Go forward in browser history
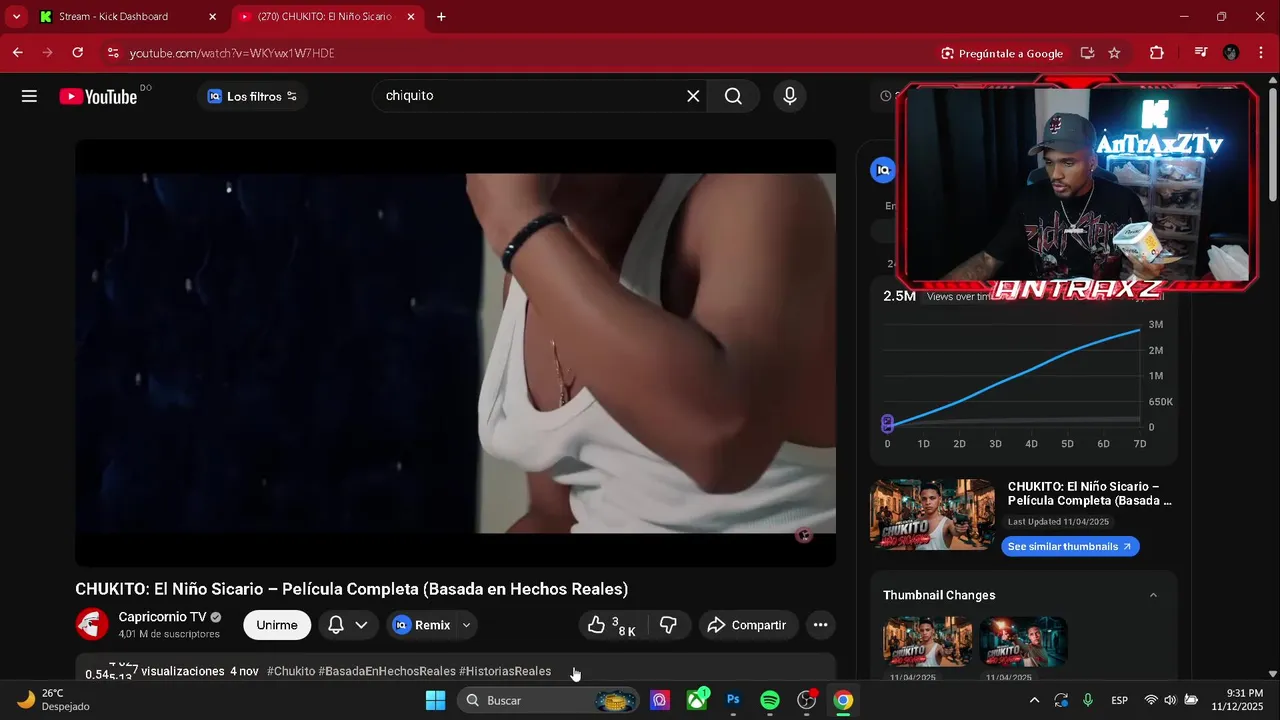This screenshot has height=720, width=1280. (48, 53)
